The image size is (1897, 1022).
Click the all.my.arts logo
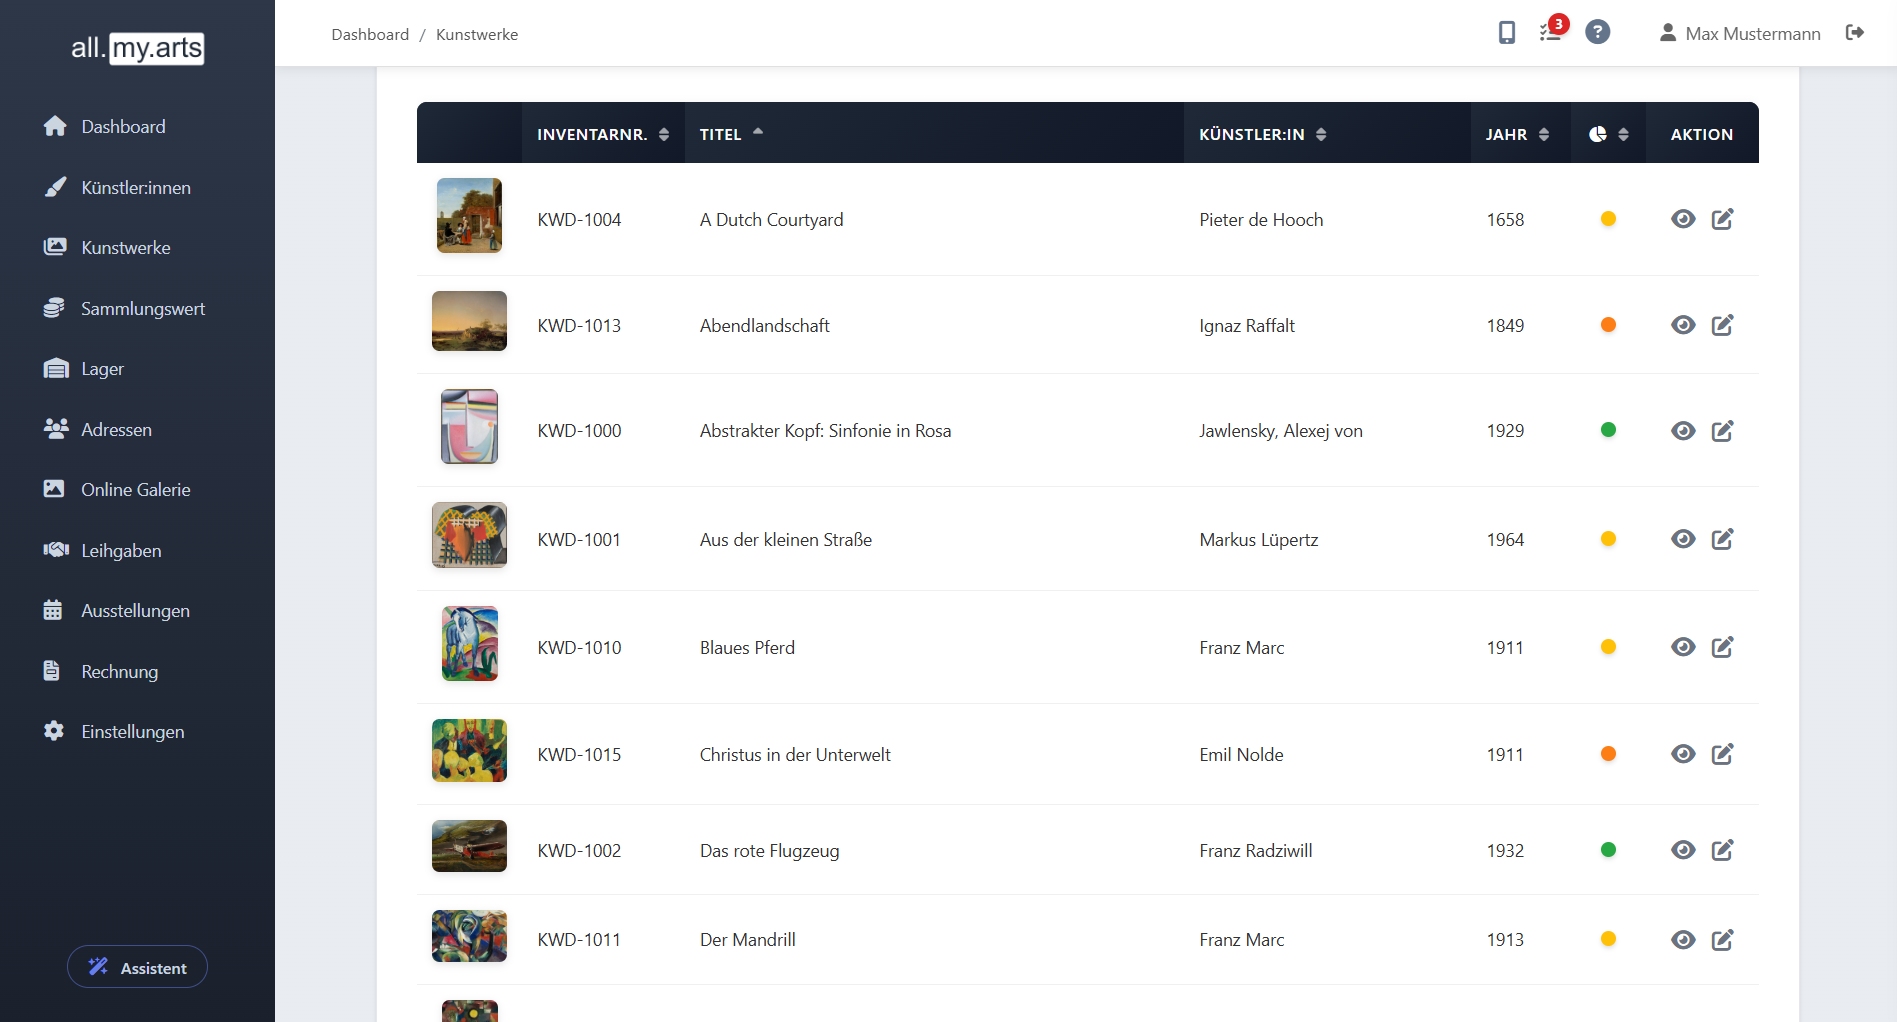tap(137, 48)
